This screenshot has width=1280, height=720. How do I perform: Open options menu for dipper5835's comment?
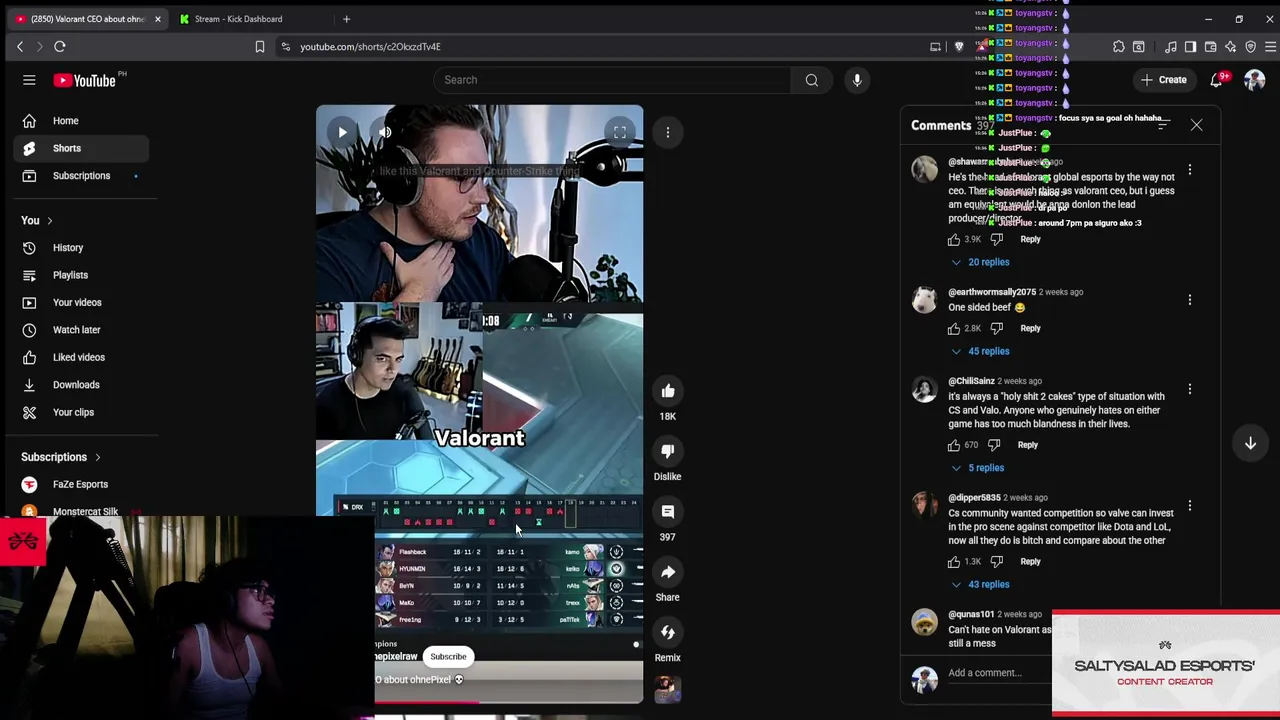(x=1190, y=506)
